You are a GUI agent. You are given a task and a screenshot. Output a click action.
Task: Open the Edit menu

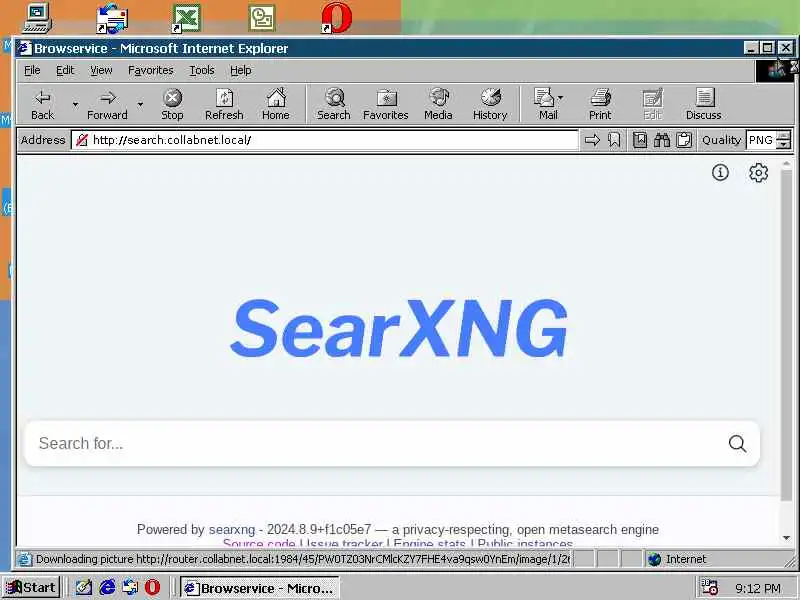tap(65, 70)
